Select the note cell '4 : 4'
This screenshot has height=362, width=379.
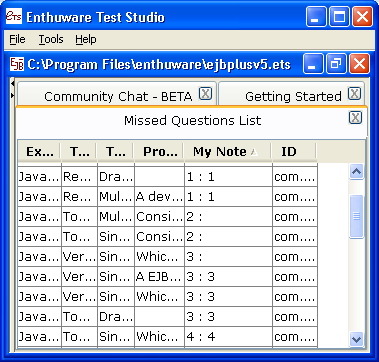click(x=228, y=337)
